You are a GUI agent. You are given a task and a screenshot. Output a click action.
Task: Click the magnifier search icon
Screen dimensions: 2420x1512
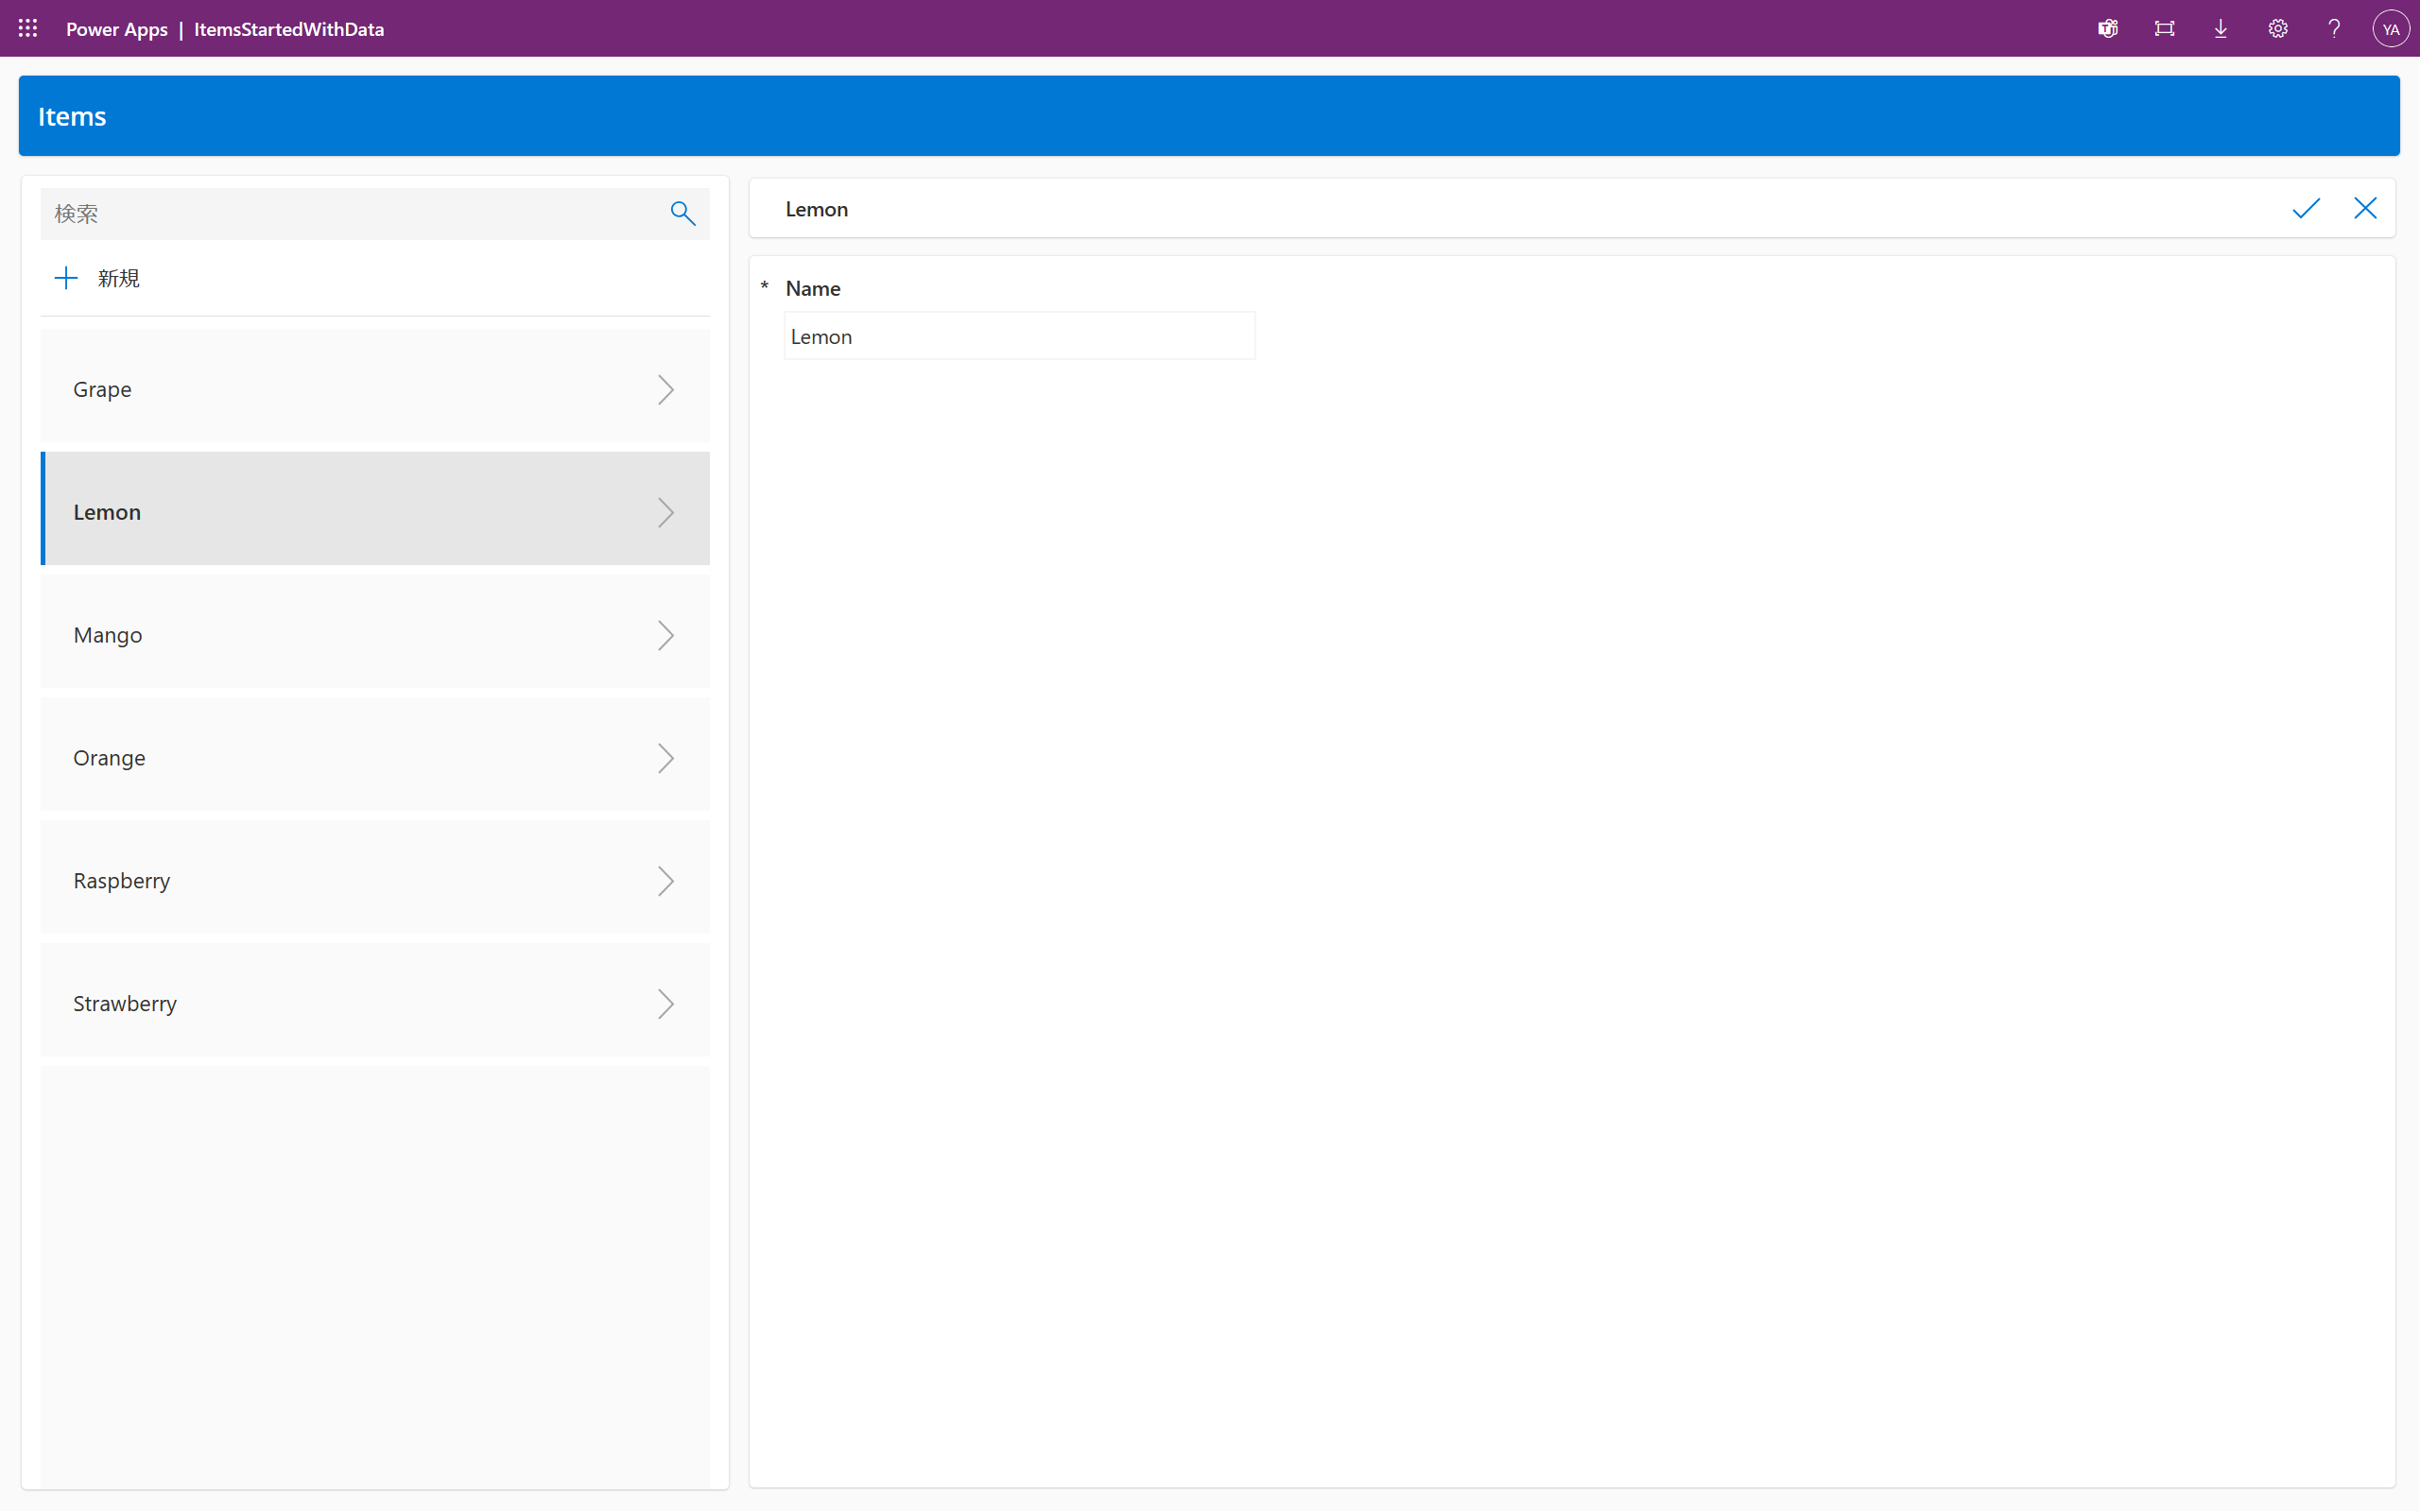(x=682, y=213)
